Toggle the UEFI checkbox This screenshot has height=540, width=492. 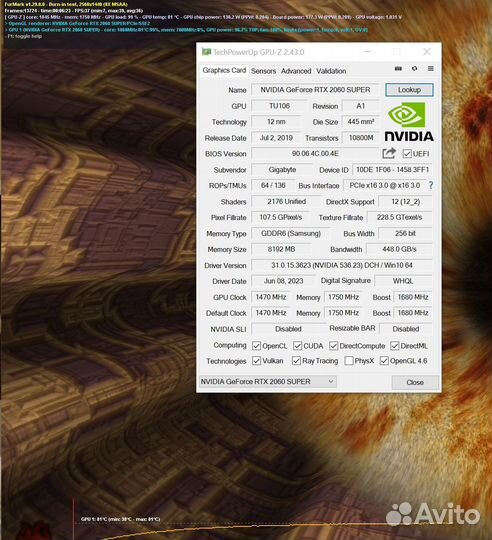(x=407, y=154)
